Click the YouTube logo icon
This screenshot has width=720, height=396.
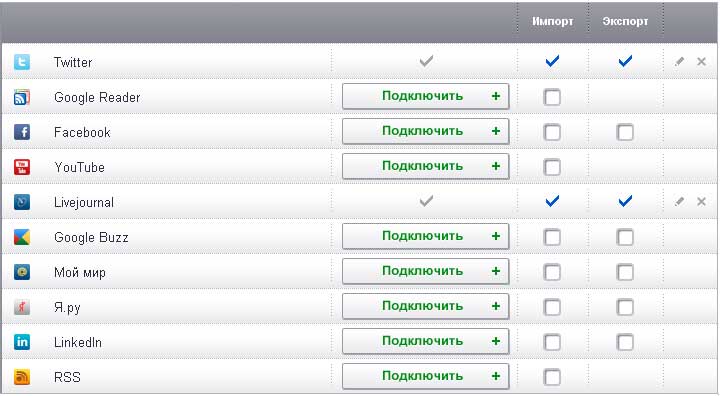(x=22, y=167)
